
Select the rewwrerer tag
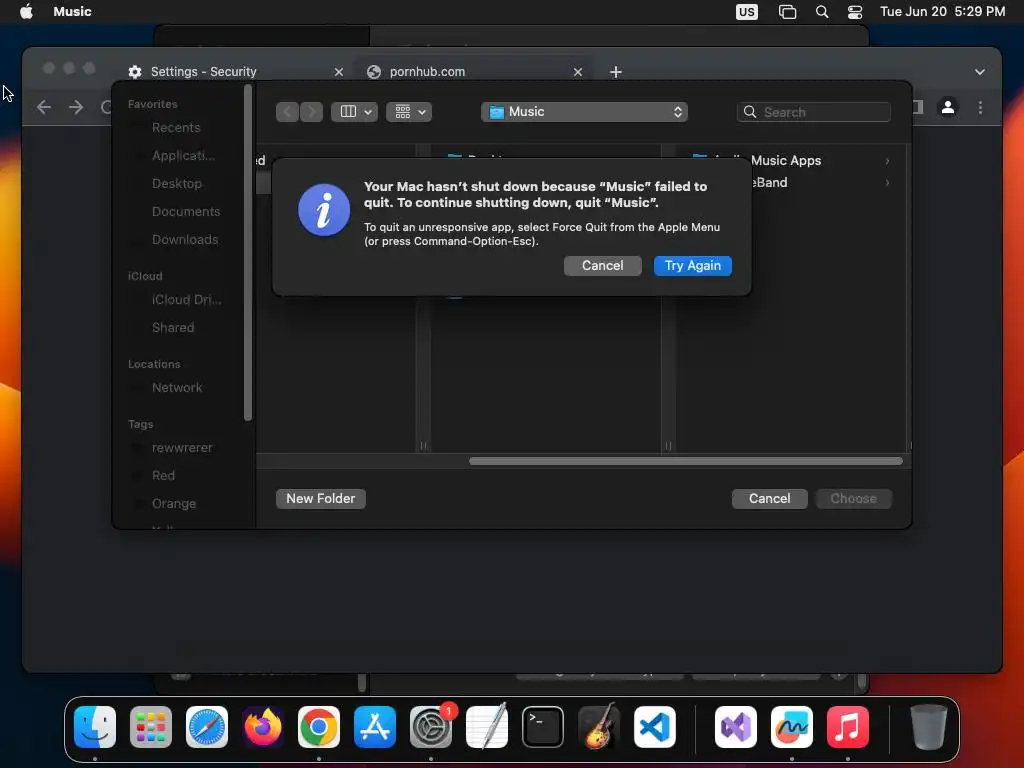(182, 447)
